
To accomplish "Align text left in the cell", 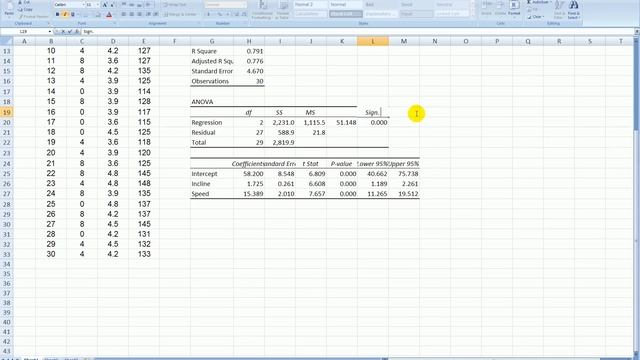I will [124, 14].
